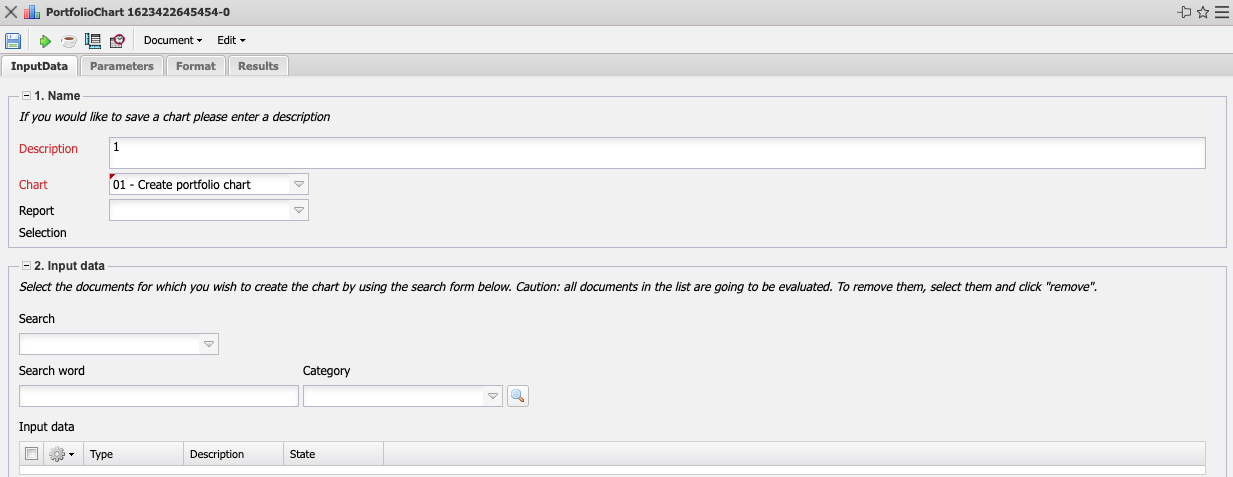Switch to the Format tab

[x=196, y=66]
